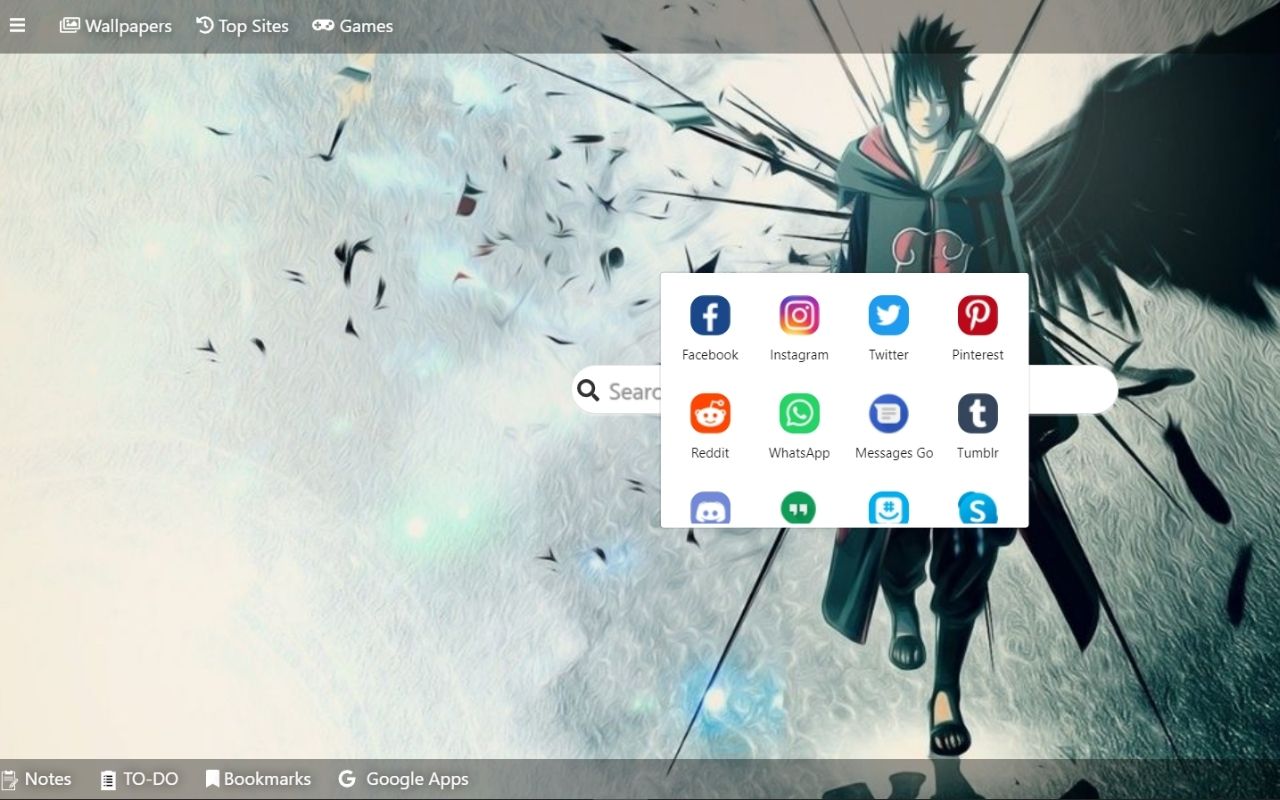Open the Notes panel
Screen dimensions: 1280x800
click(x=38, y=778)
